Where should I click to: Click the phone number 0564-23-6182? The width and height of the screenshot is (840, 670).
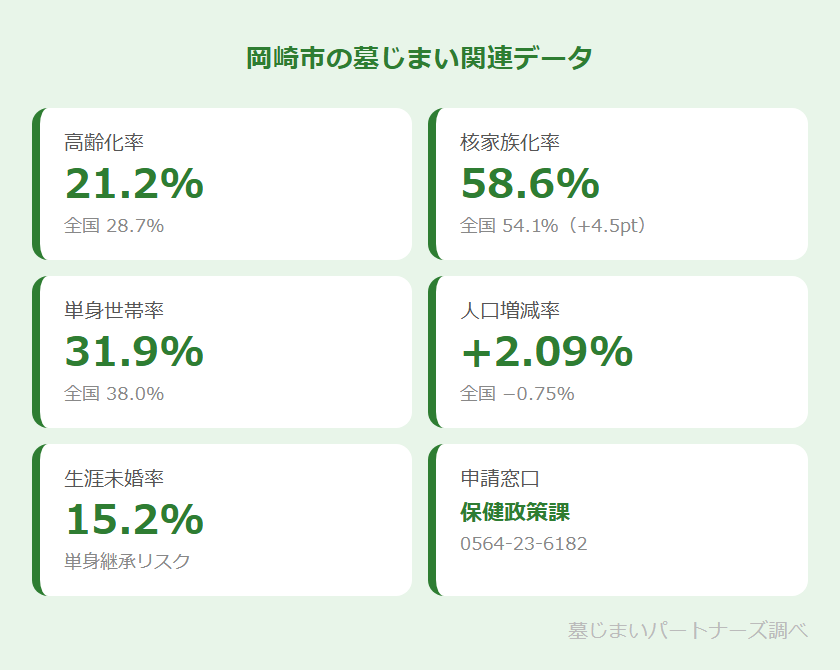(523, 544)
